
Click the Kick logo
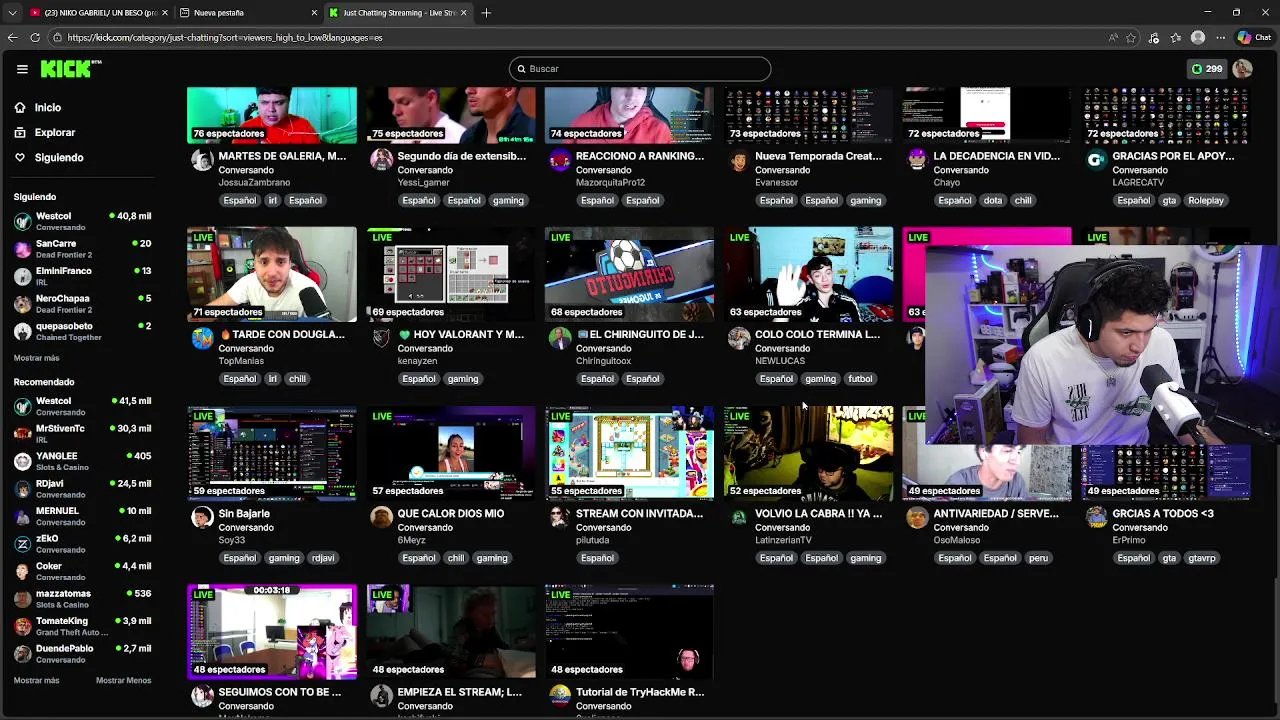click(x=70, y=68)
